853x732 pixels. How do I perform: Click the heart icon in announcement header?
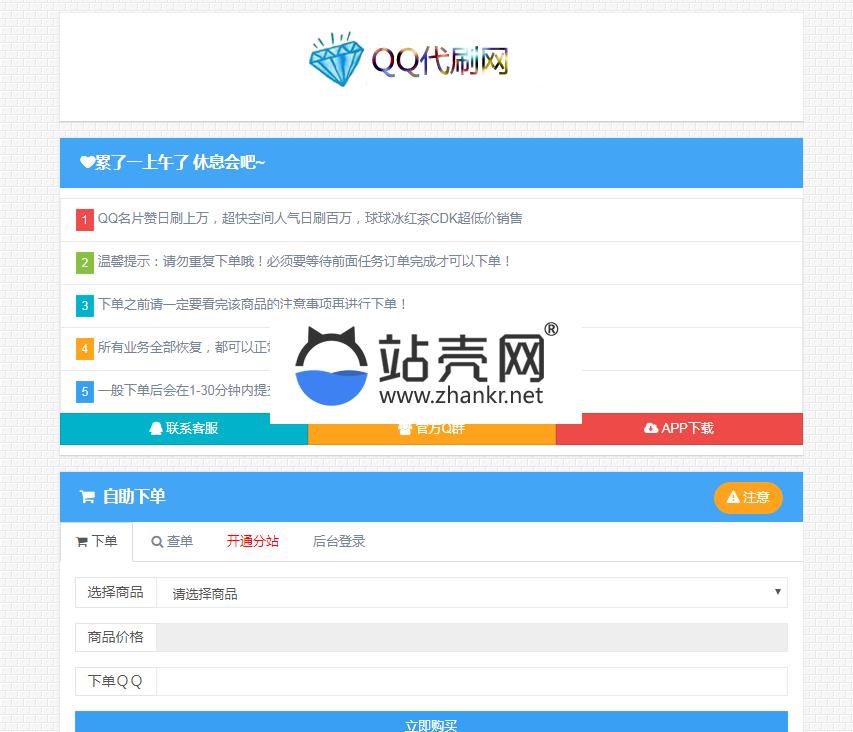[87, 163]
